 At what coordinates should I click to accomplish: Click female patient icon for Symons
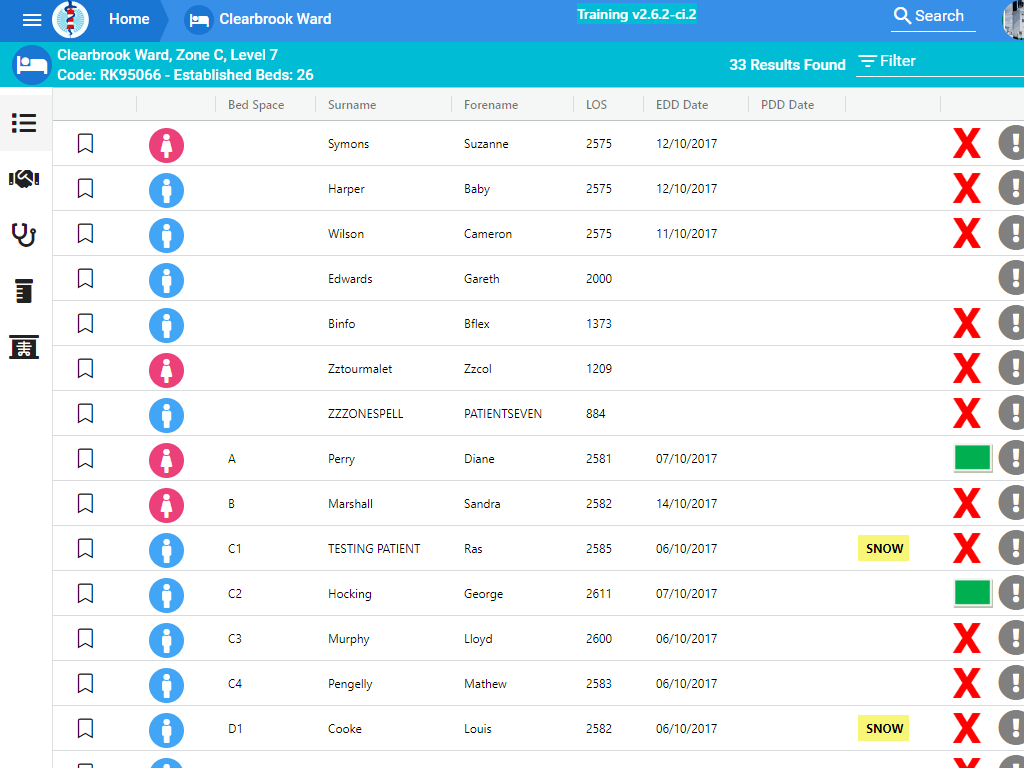click(x=167, y=145)
